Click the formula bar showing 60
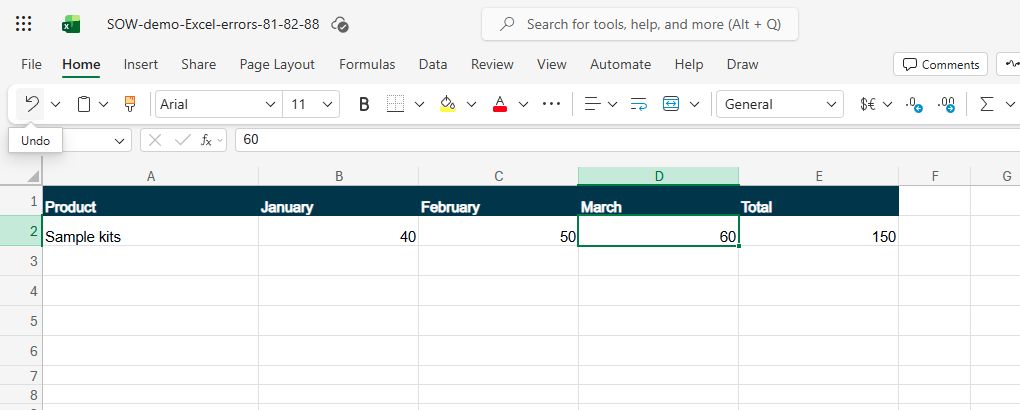 point(627,140)
